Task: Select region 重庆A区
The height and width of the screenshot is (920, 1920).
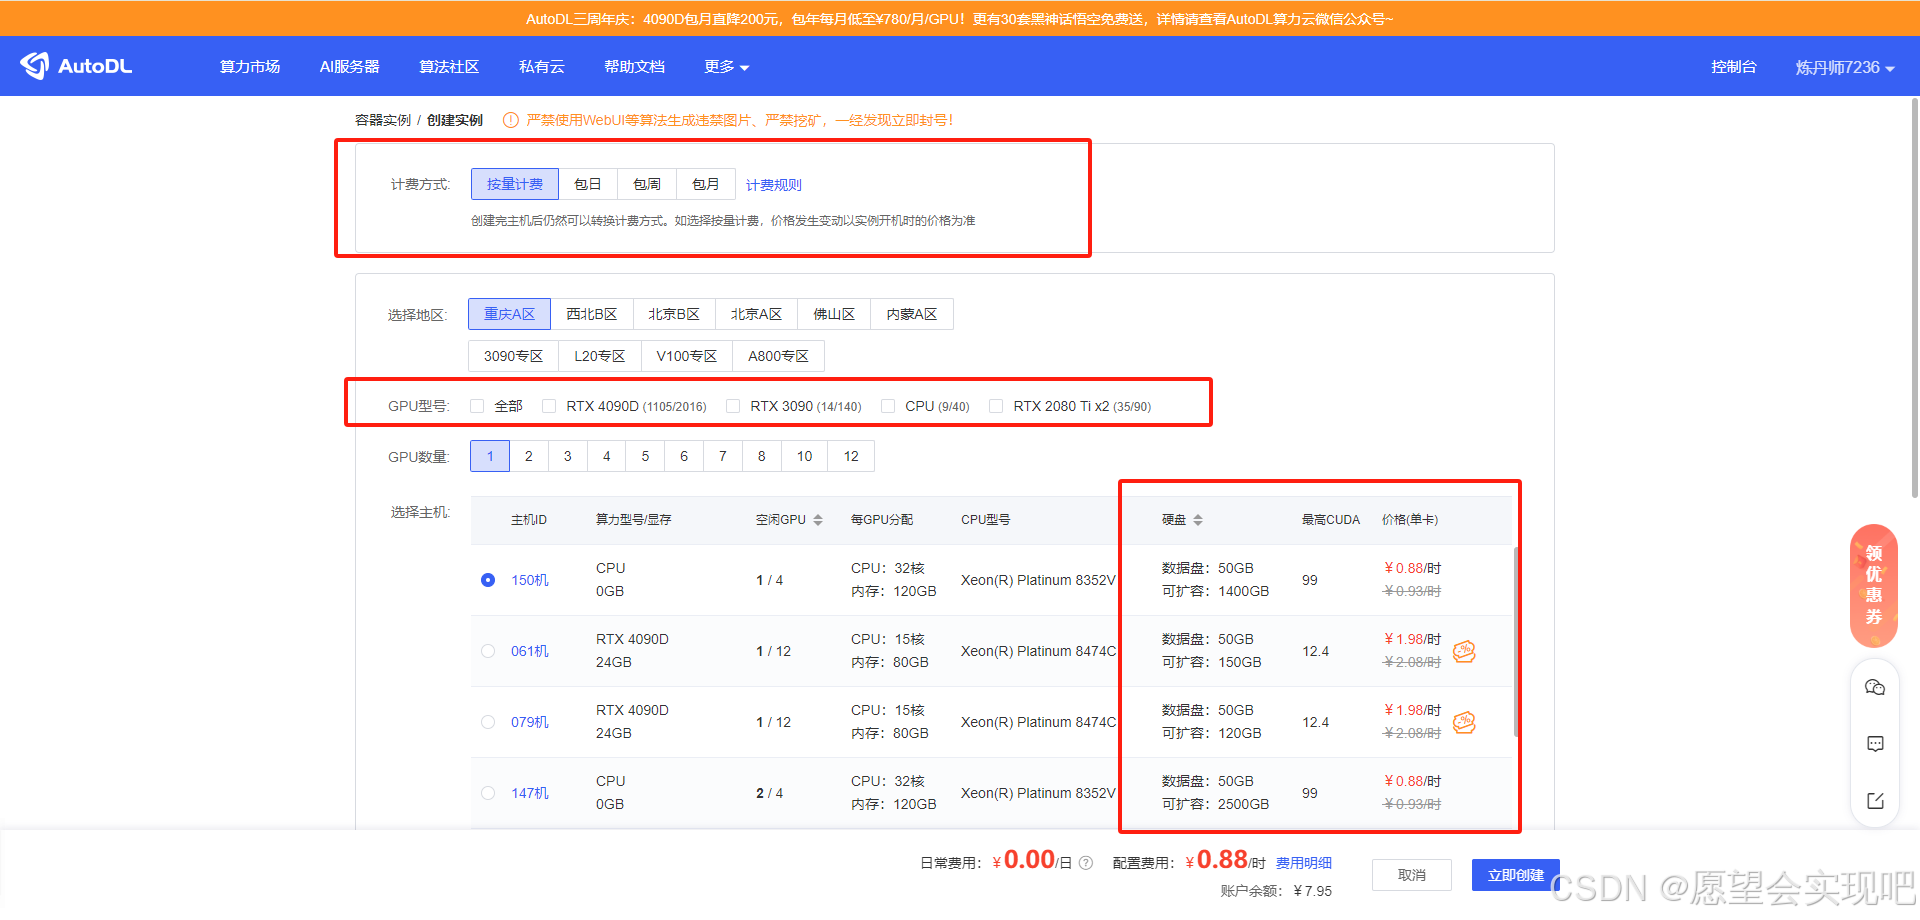Action: coord(510,314)
